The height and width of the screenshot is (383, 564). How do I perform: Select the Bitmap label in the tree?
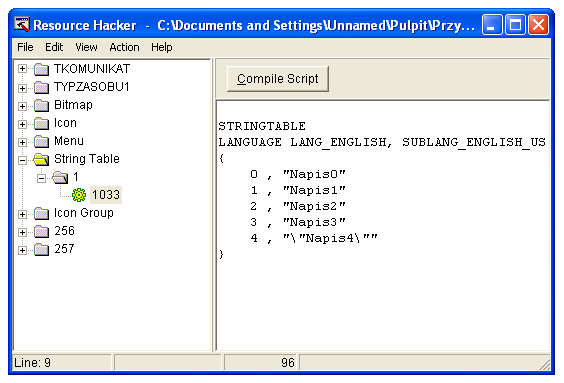[x=73, y=105]
